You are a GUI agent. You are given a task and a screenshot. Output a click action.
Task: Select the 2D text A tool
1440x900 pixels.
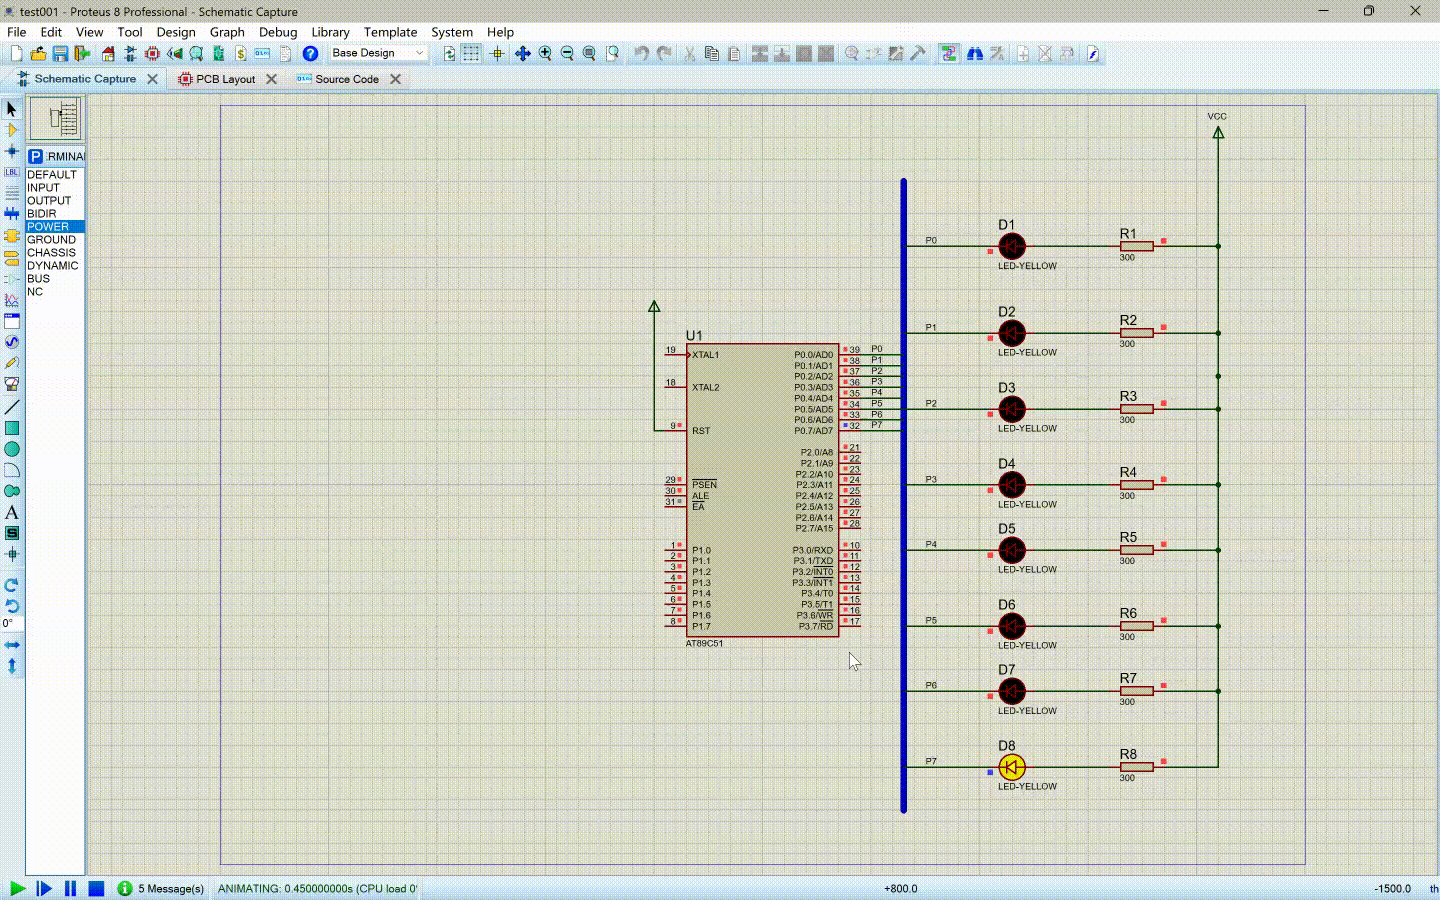tap(12, 512)
